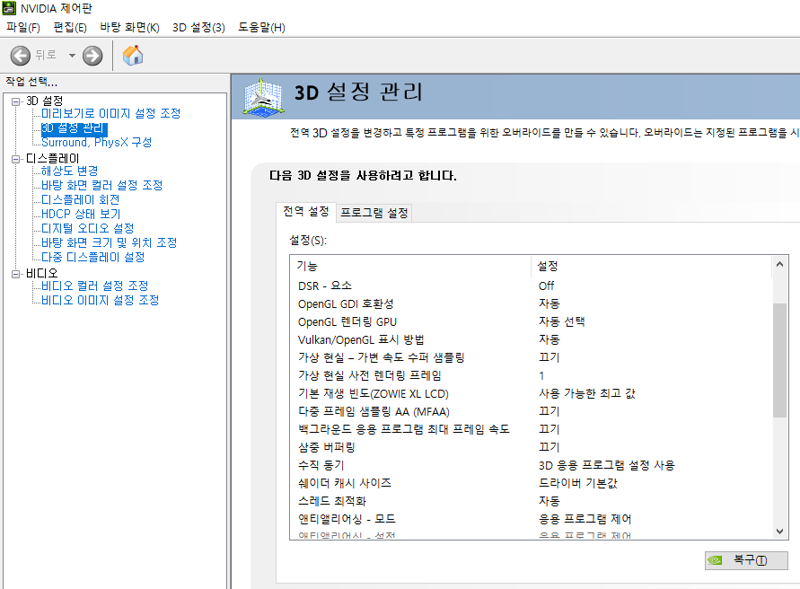This screenshot has width=800, height=589.
Task: Select 3D 설정 관리 in the tree
Action: [74, 128]
